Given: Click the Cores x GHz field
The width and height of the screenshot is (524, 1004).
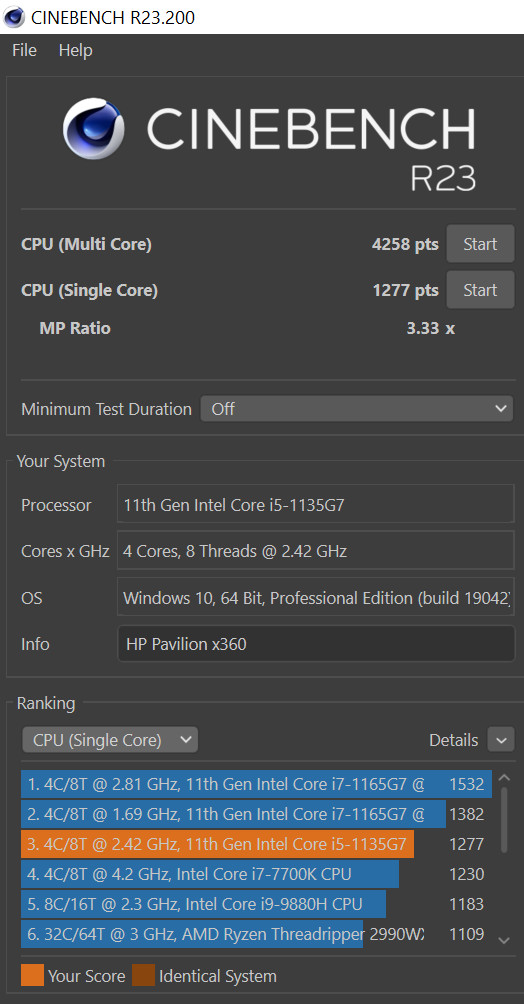Looking at the screenshot, I should [x=316, y=551].
